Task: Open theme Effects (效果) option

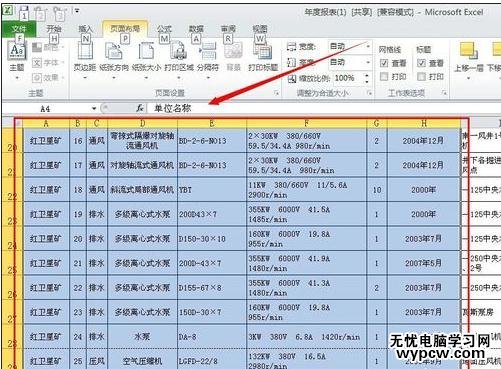Action: tap(47, 78)
